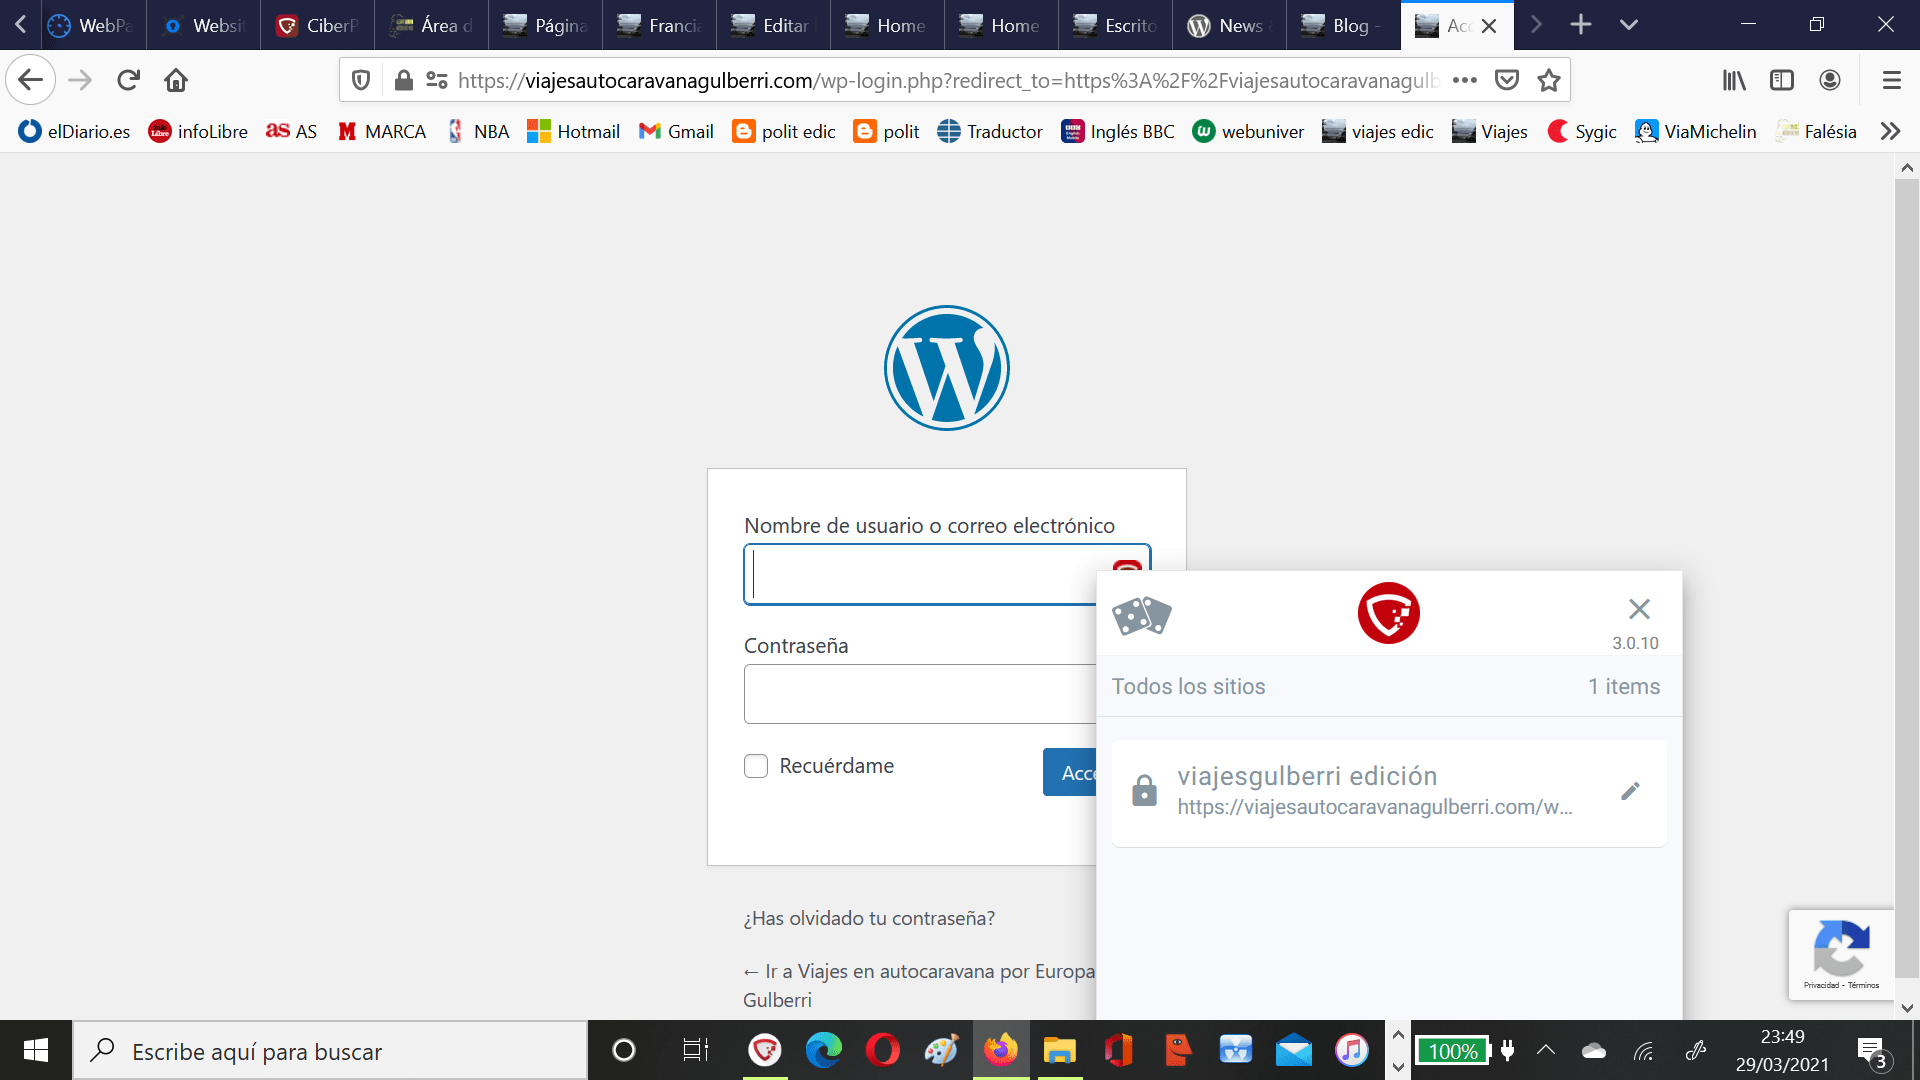1920x1080 pixels.
Task: Reload the page with the refresh icon
Action: [128, 80]
